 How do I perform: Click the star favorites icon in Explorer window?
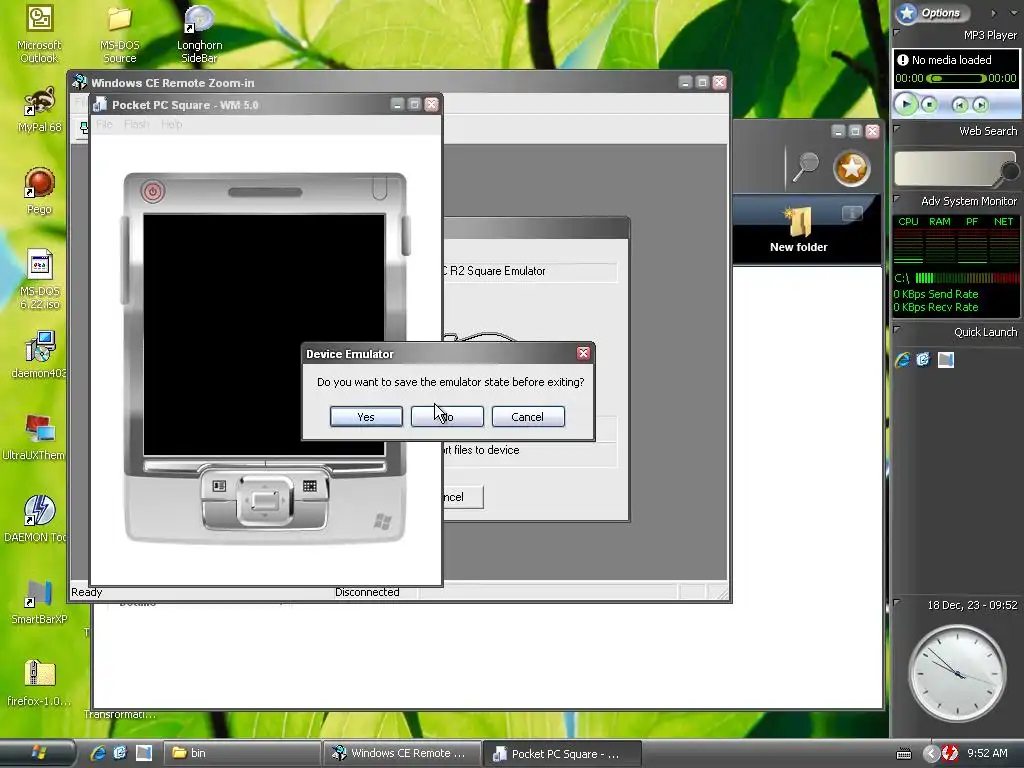[852, 168]
